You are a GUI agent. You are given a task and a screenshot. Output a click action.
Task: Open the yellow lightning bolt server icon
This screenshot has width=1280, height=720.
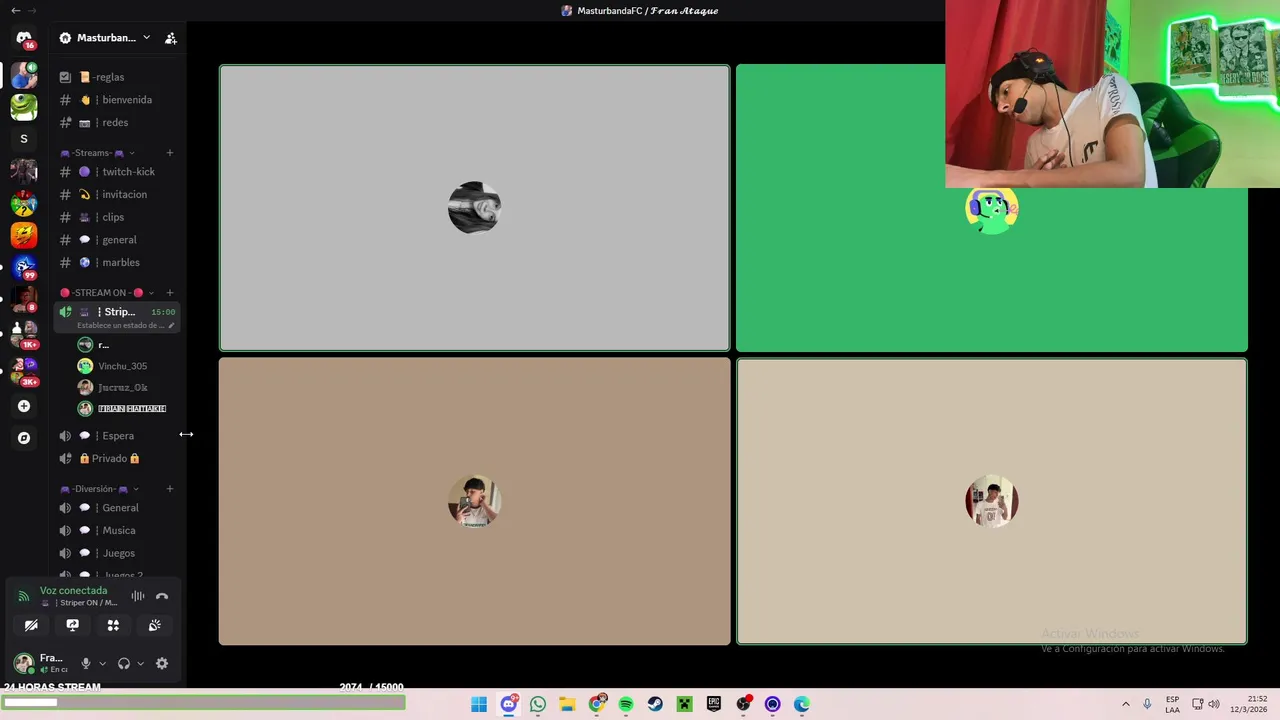pyautogui.click(x=24, y=235)
